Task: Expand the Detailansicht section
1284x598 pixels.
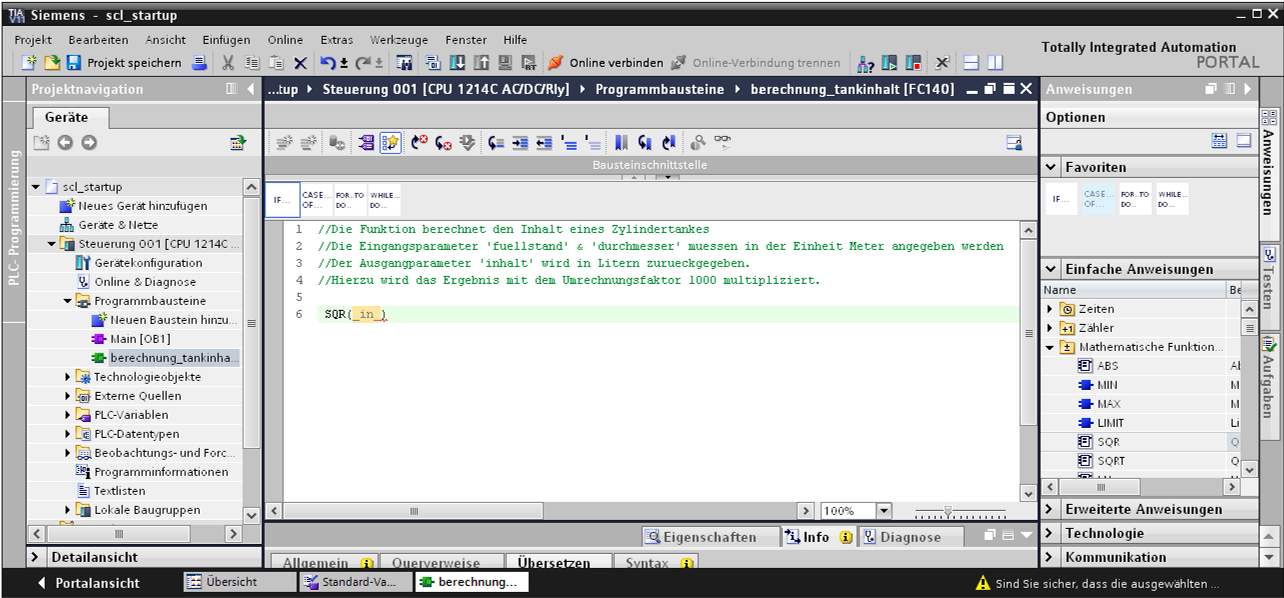Action: coord(36,557)
